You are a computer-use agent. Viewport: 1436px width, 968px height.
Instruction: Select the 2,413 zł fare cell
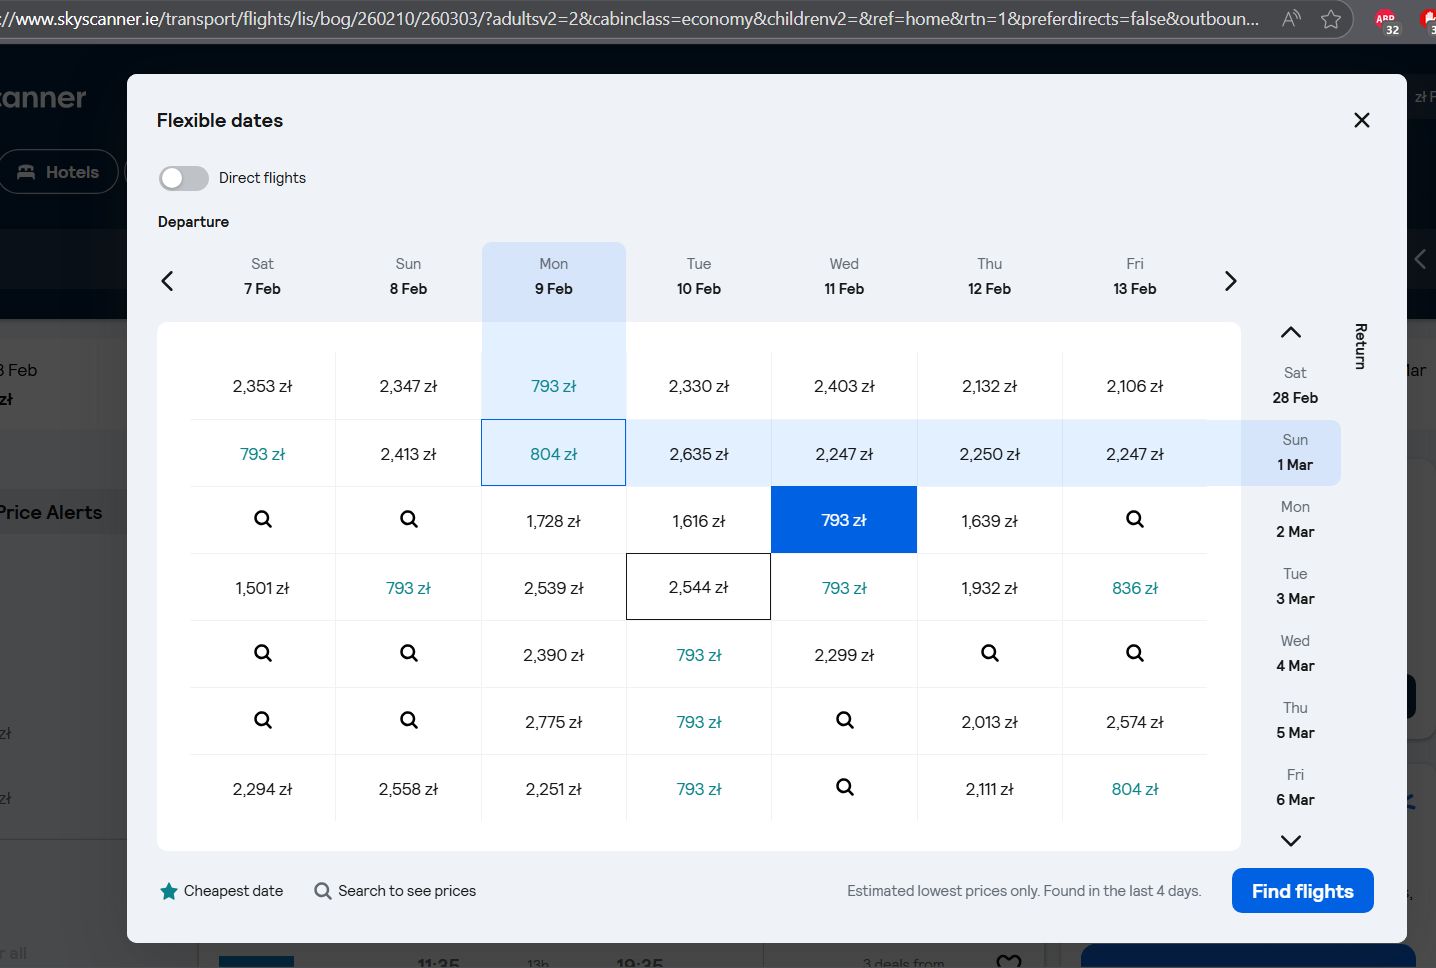click(409, 454)
